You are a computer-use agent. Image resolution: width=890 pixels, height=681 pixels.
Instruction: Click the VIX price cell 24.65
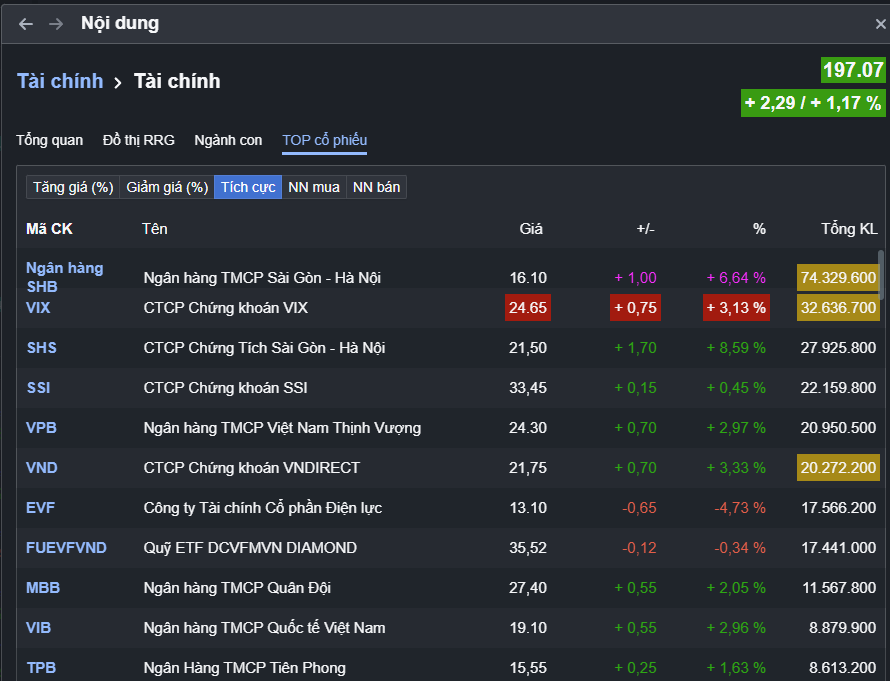click(528, 308)
